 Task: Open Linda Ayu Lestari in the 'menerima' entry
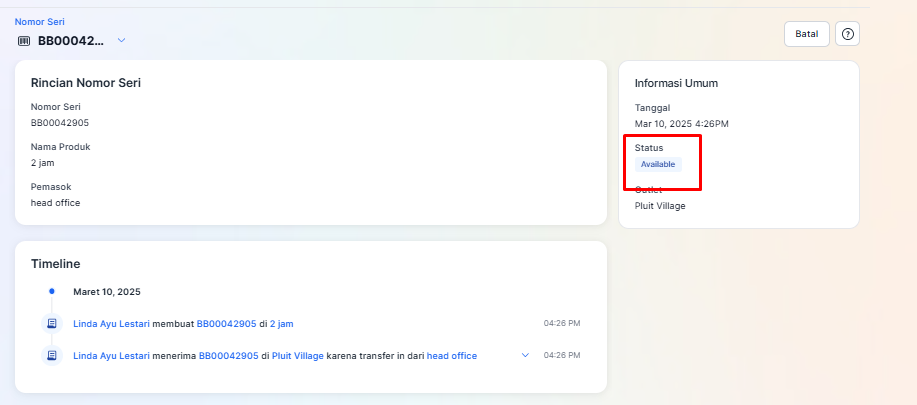tap(111, 356)
